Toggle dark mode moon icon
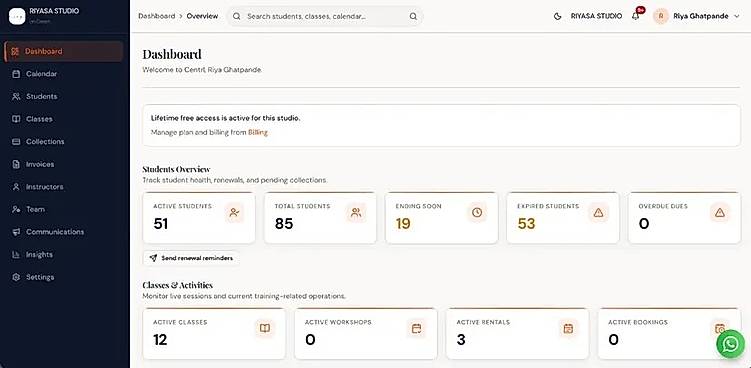 pyautogui.click(x=557, y=16)
